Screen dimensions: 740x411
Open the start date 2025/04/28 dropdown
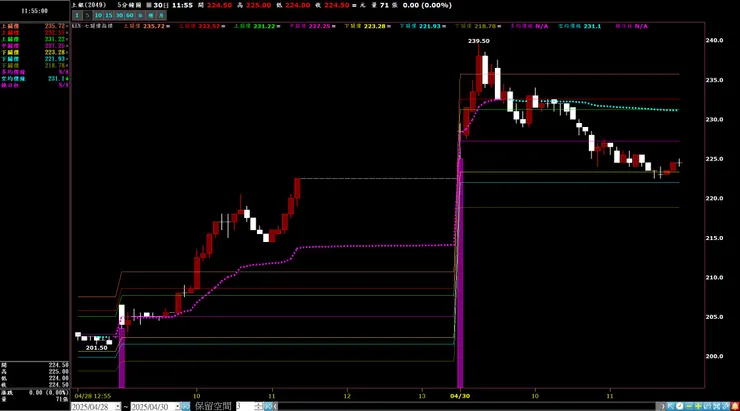118,407
